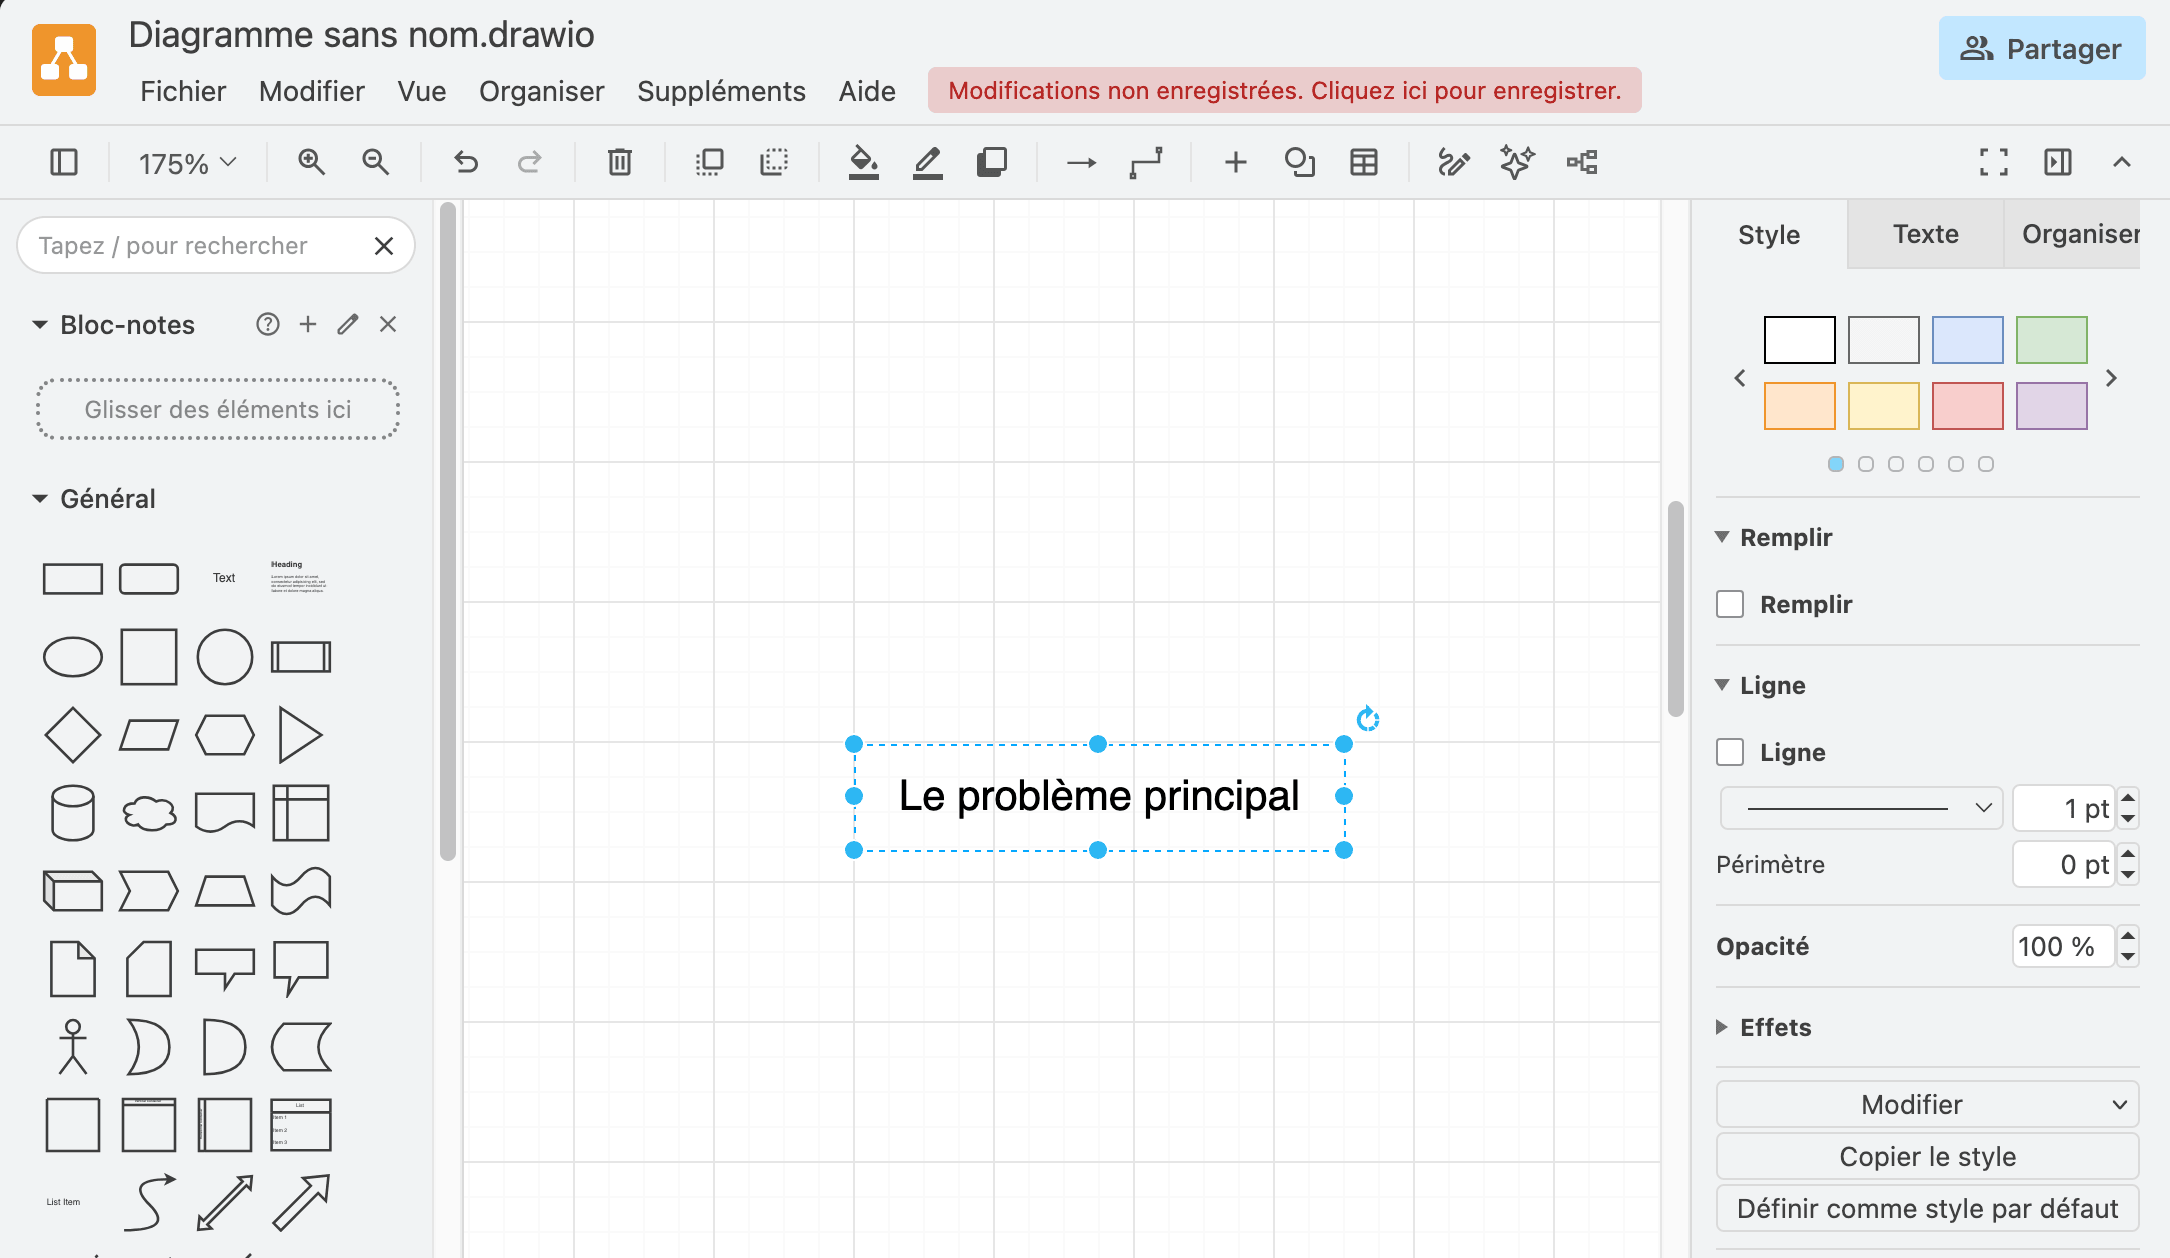
Task: Enter fullscreen mode icon
Action: [1994, 162]
